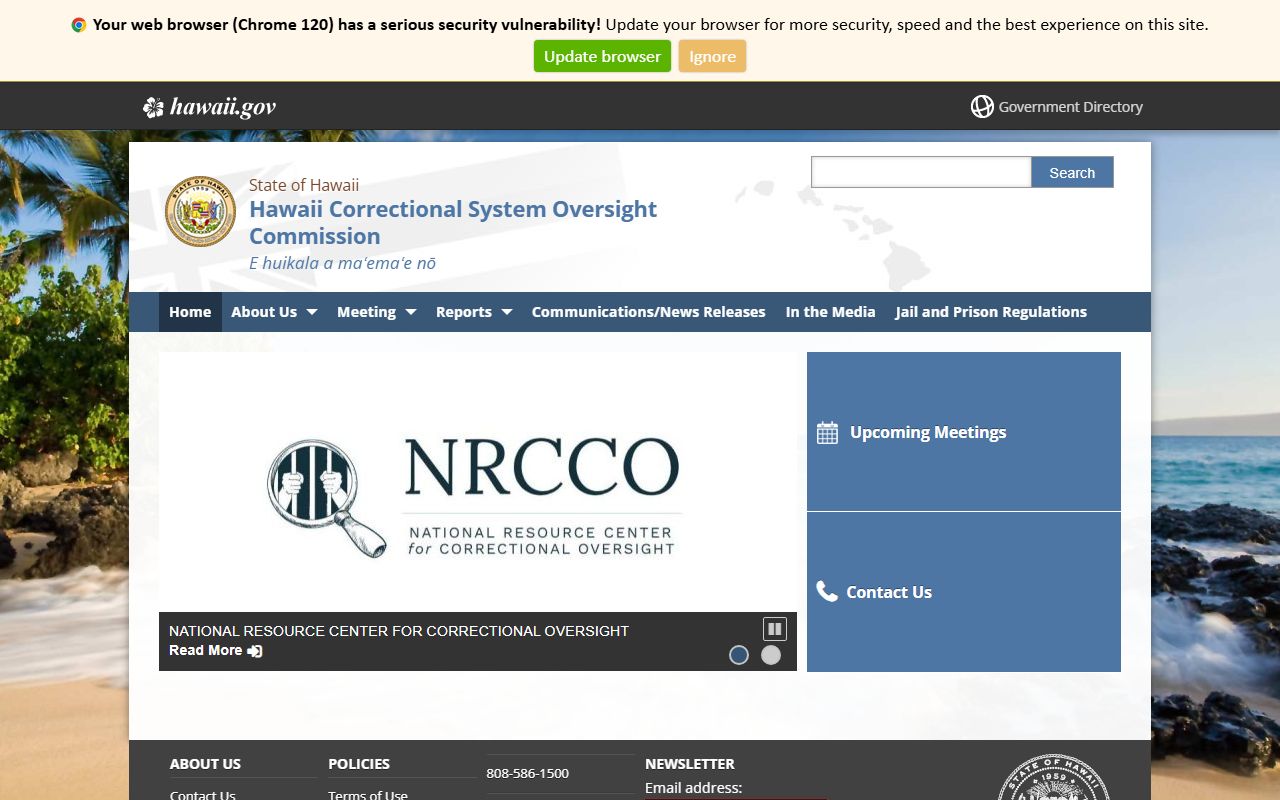Viewport: 1280px width, 800px height.
Task: Click the State of Hawaii seal in header
Action: point(200,211)
